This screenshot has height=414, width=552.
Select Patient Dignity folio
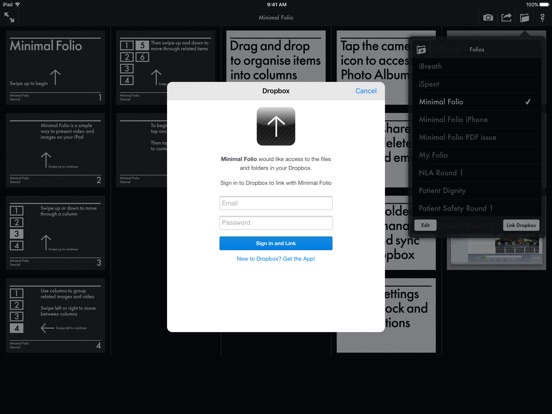point(477,190)
